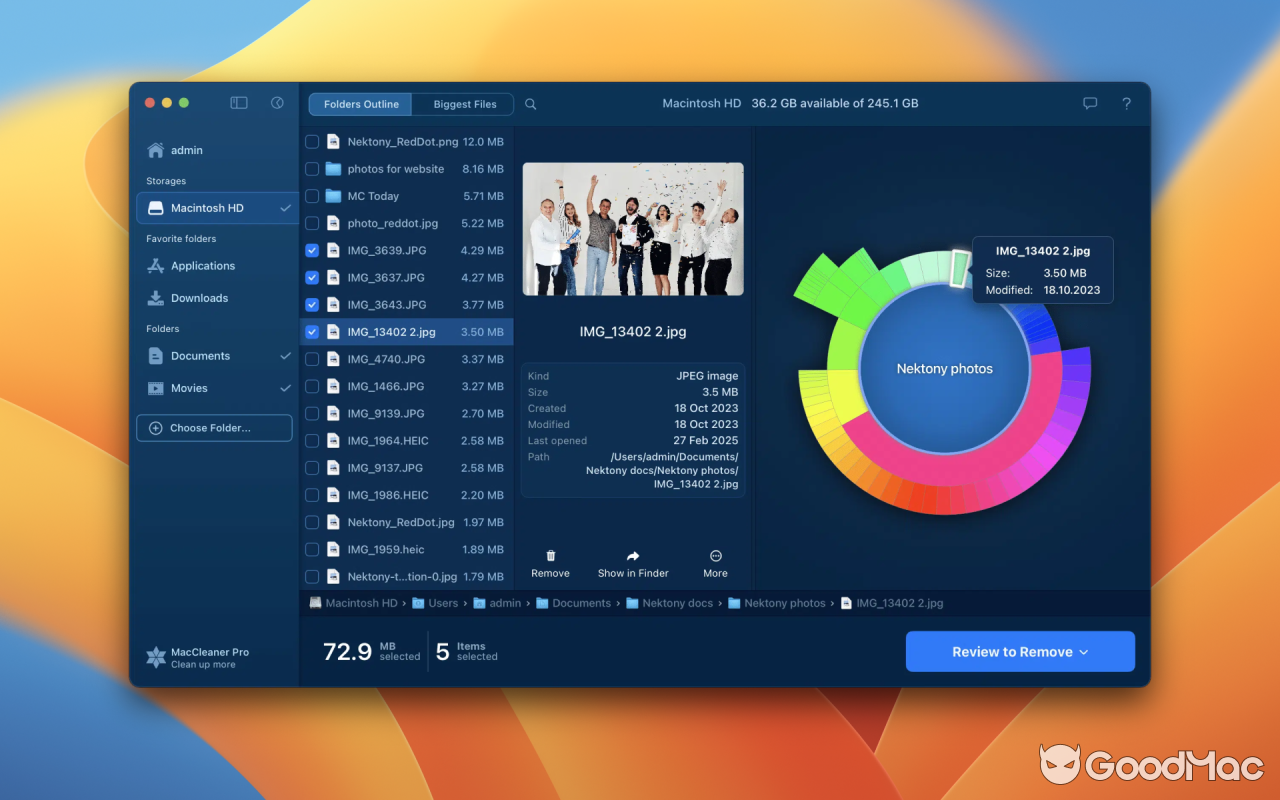Select the Remove trash can icon

(x=550, y=555)
